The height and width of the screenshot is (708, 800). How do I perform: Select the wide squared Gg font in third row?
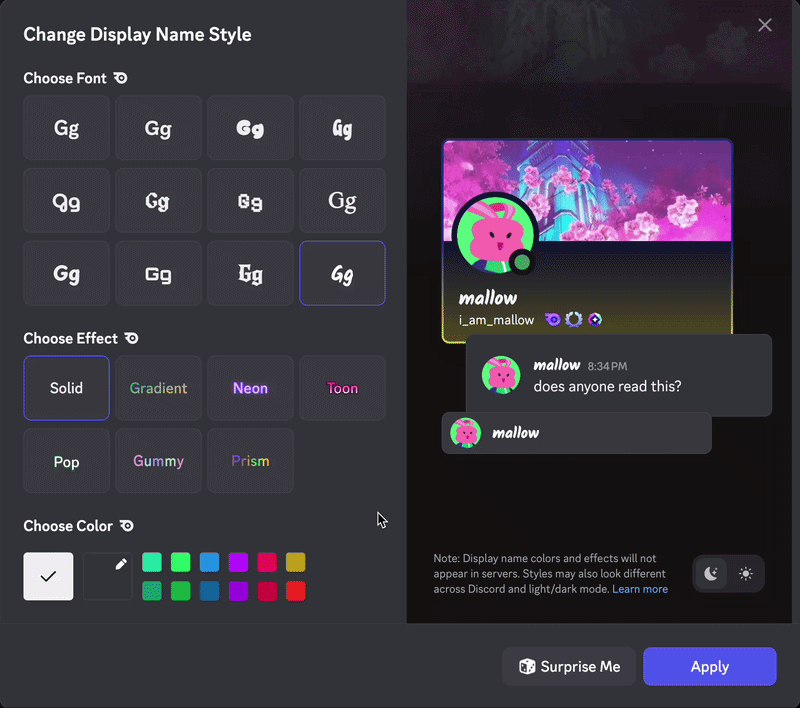click(x=158, y=273)
